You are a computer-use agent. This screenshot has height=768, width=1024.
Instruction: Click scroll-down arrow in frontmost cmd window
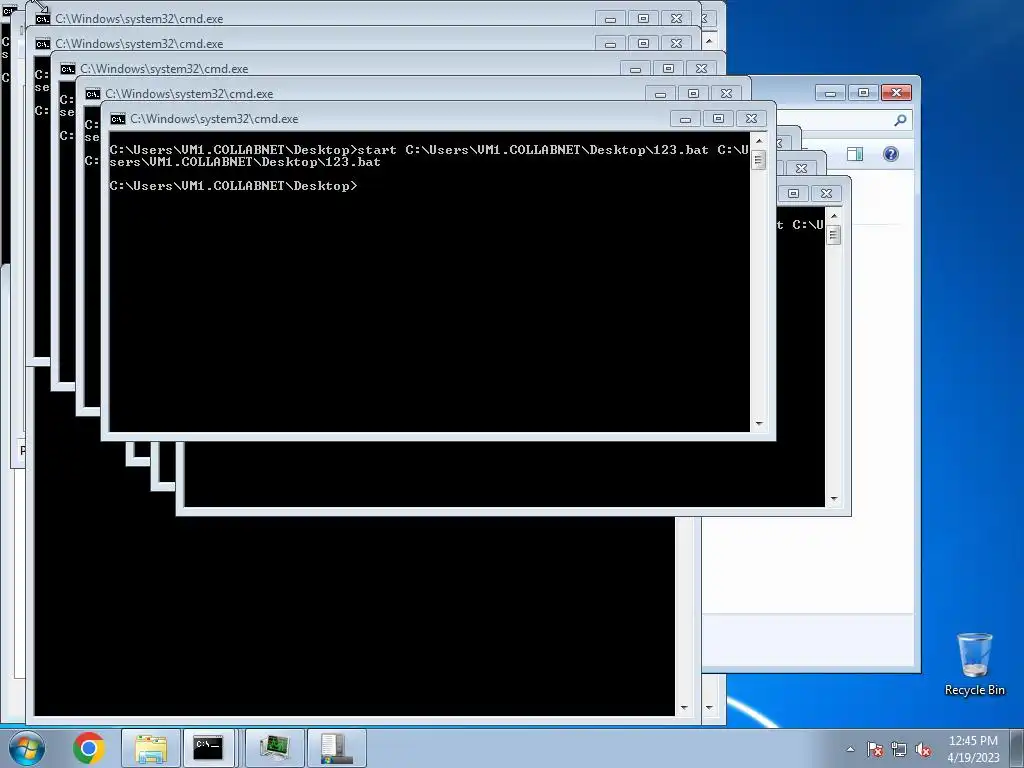(x=758, y=424)
